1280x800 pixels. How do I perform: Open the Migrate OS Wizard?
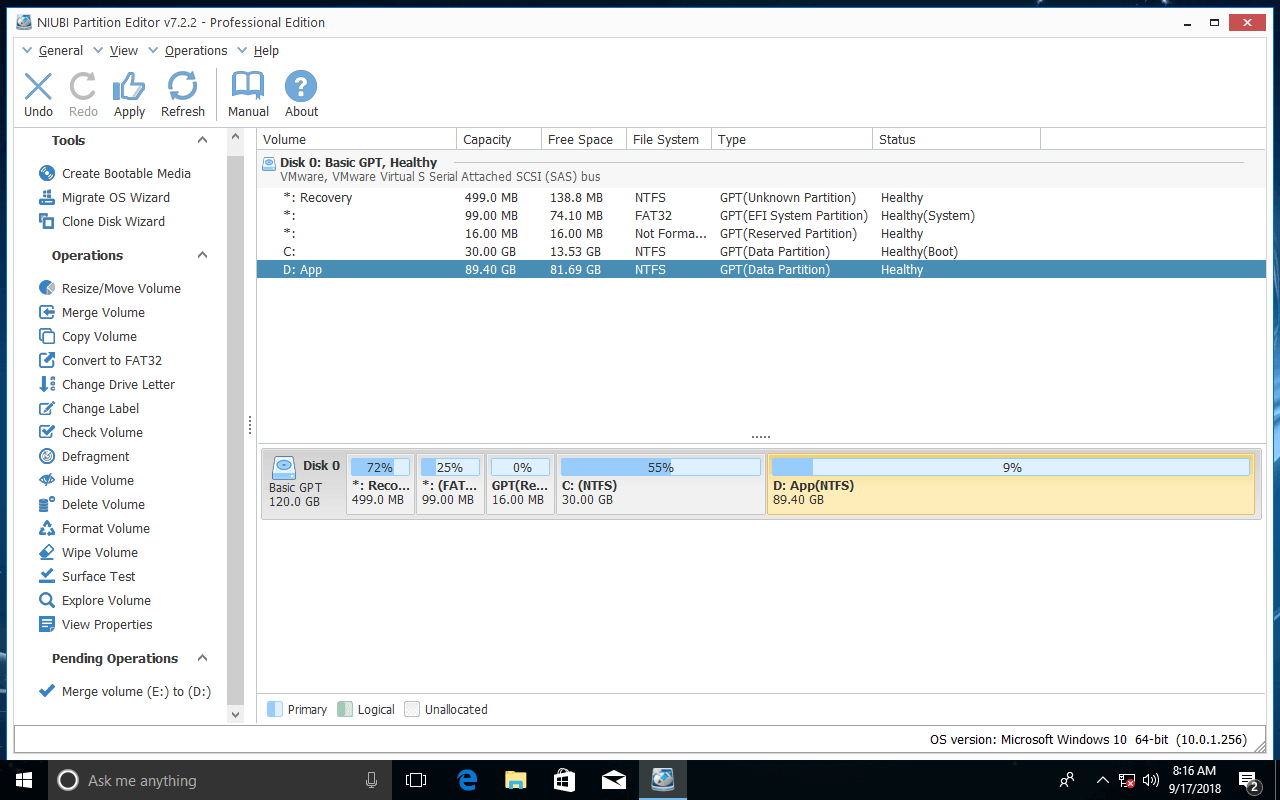pos(116,197)
